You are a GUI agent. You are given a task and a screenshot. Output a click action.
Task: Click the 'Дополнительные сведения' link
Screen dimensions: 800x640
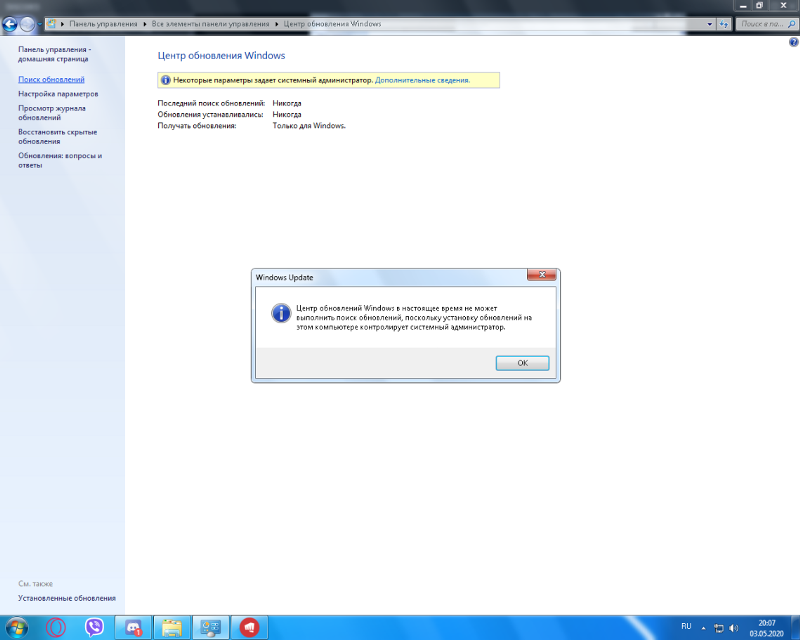tap(422, 80)
